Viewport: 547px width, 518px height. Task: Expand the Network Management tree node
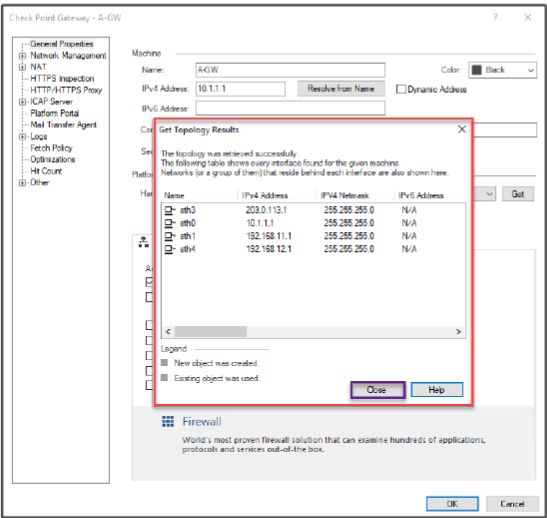tap(22, 55)
